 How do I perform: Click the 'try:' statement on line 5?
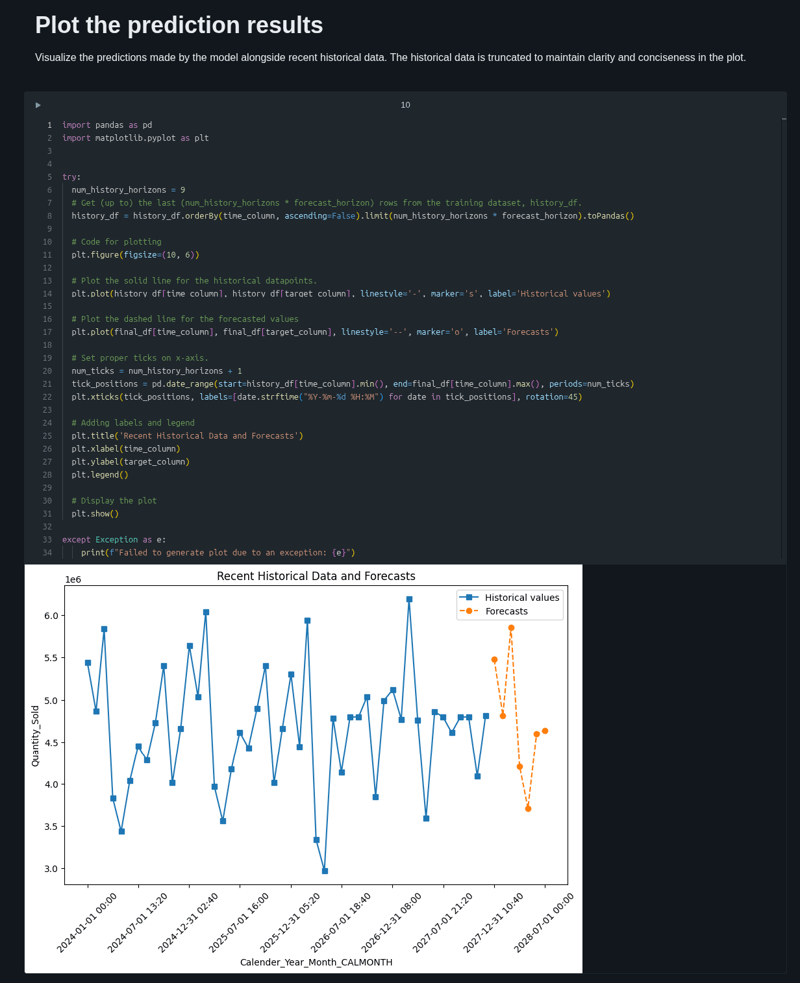click(x=71, y=177)
